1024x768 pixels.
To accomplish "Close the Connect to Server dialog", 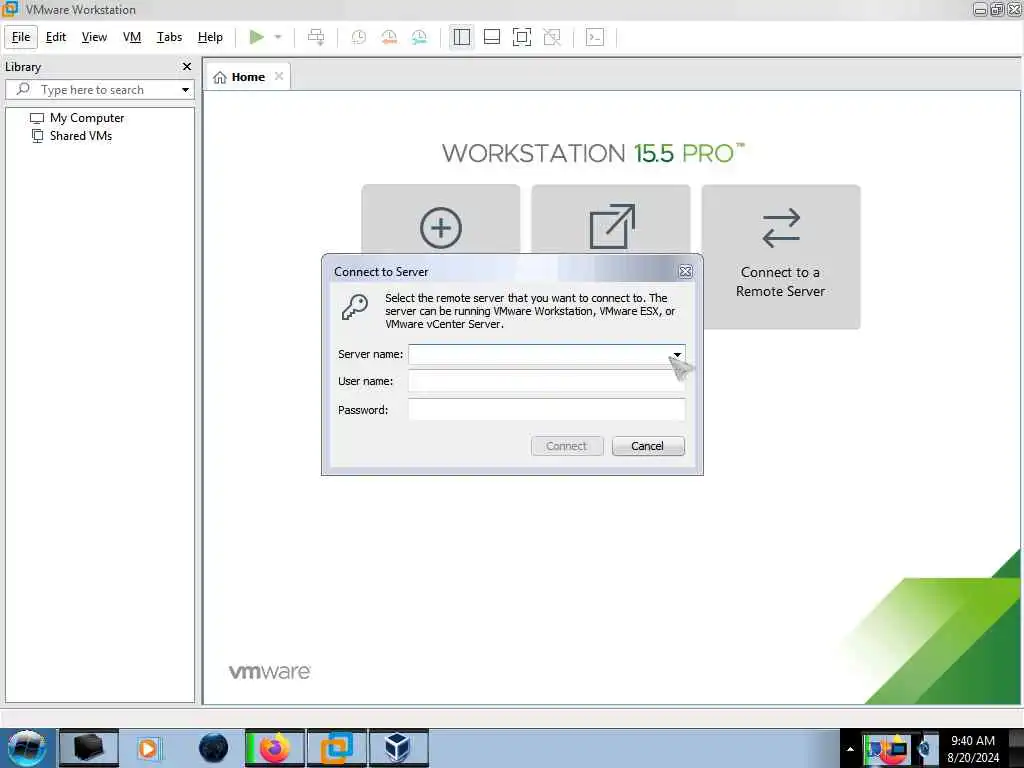I will pos(685,272).
